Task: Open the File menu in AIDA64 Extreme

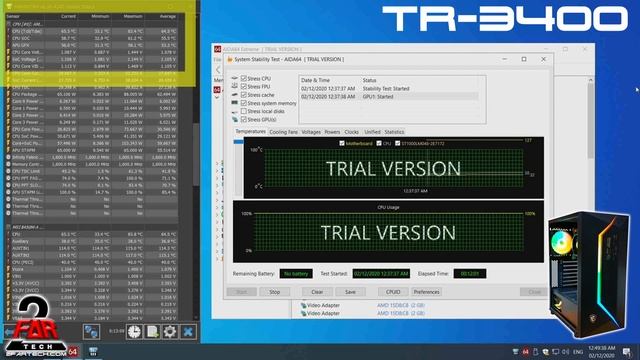Action: point(217,60)
